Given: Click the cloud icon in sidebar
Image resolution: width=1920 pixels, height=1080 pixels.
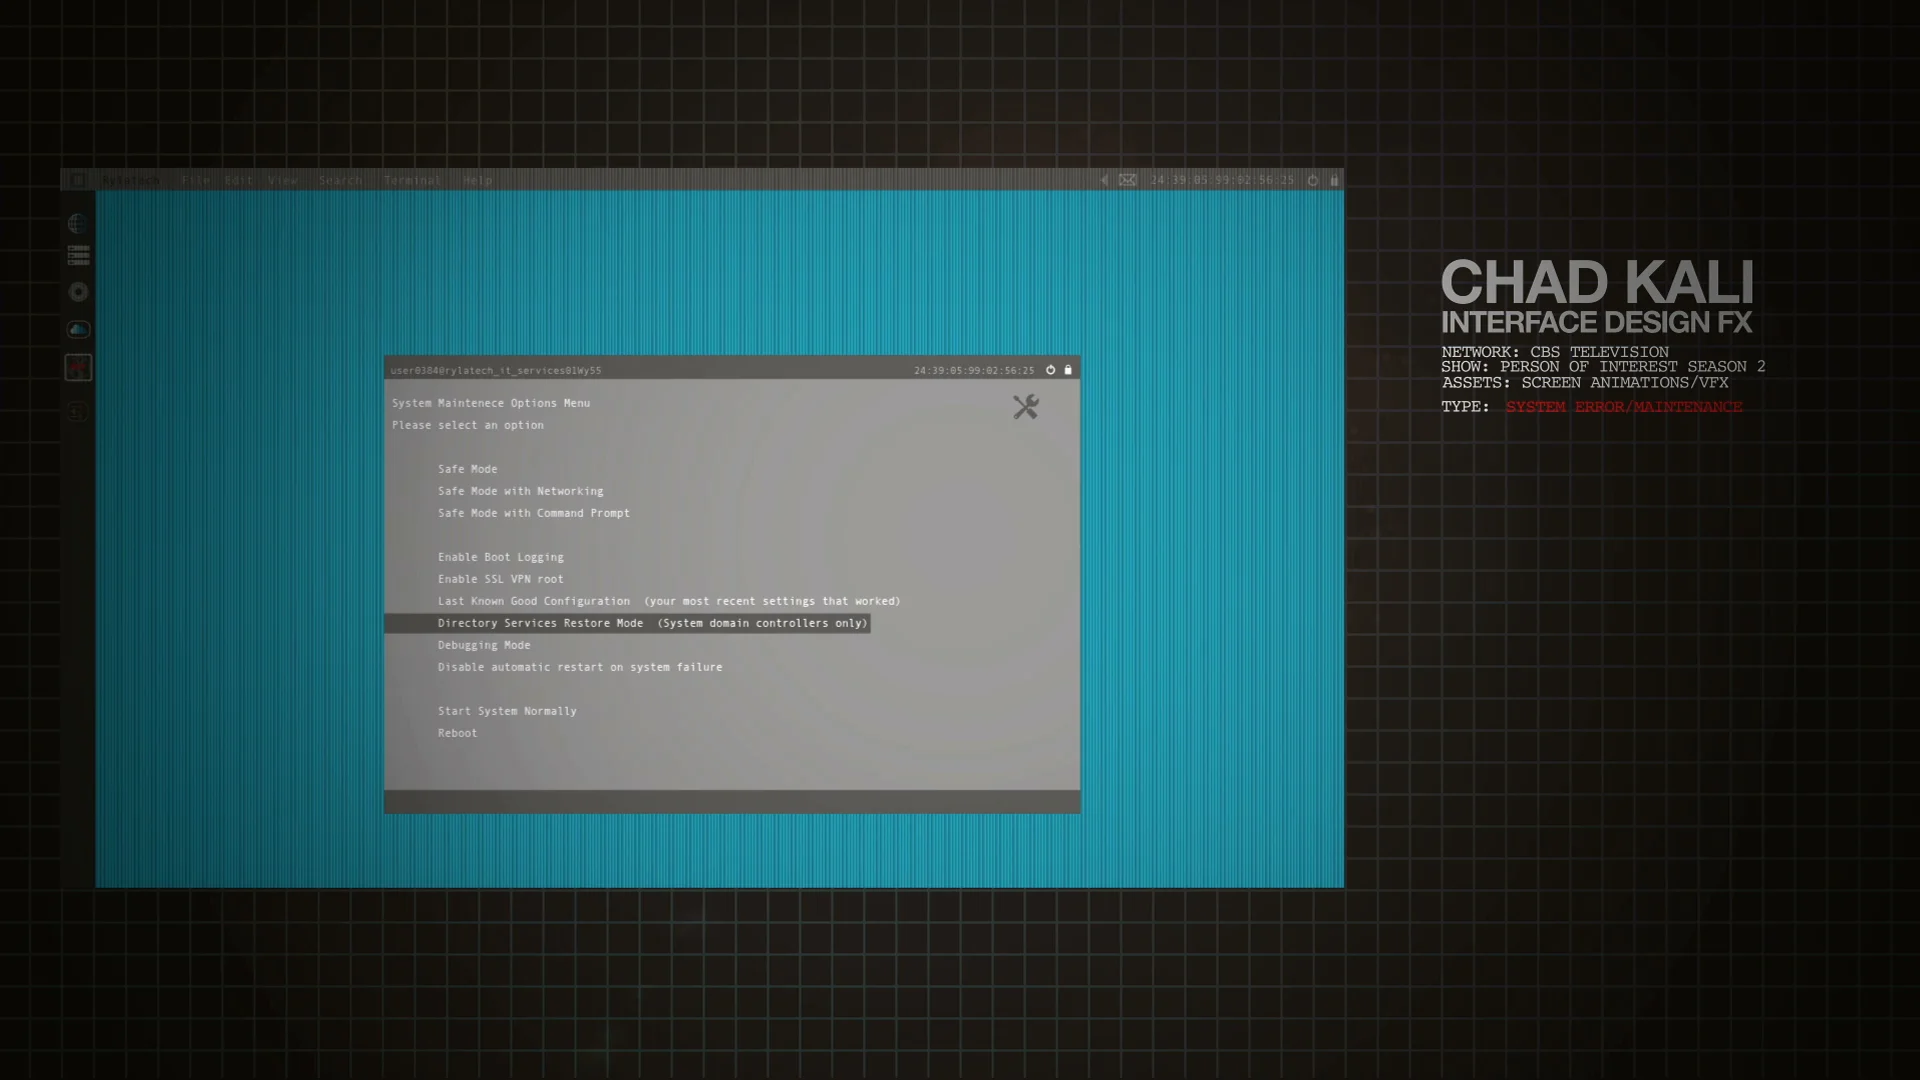Looking at the screenshot, I should coord(78,329).
